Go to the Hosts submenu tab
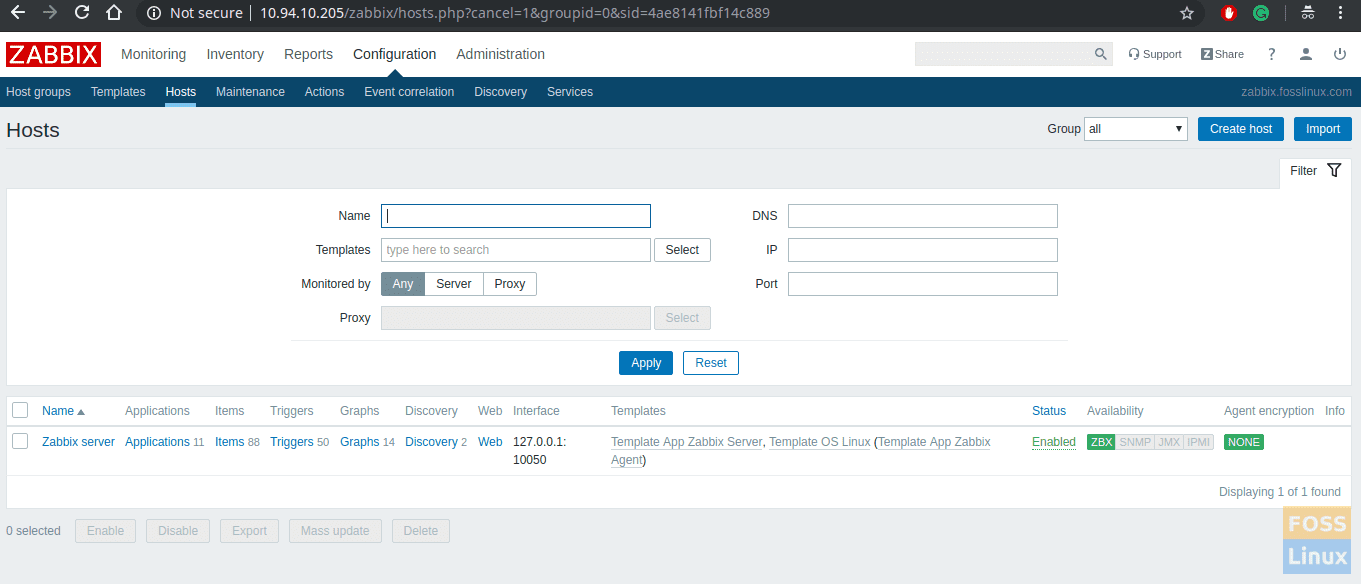The height and width of the screenshot is (584, 1361). tap(181, 92)
